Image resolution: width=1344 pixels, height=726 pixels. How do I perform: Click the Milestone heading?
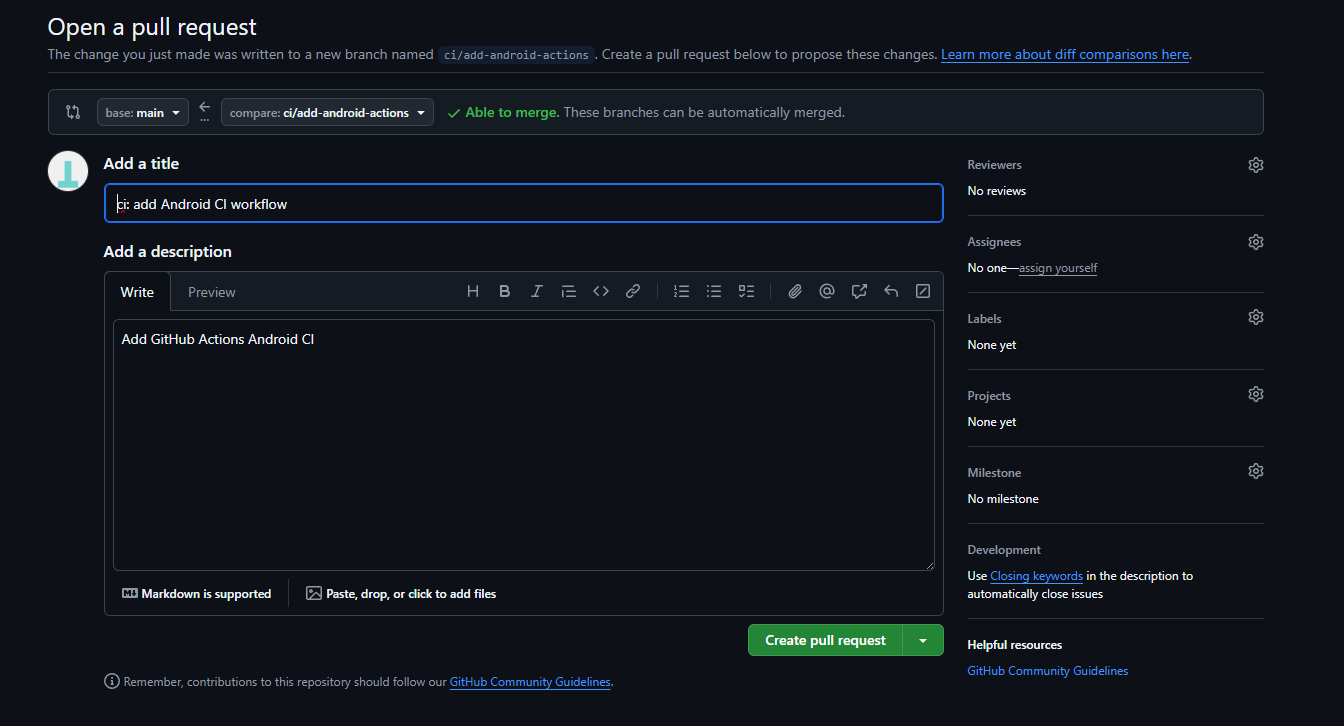pyautogui.click(x=994, y=473)
